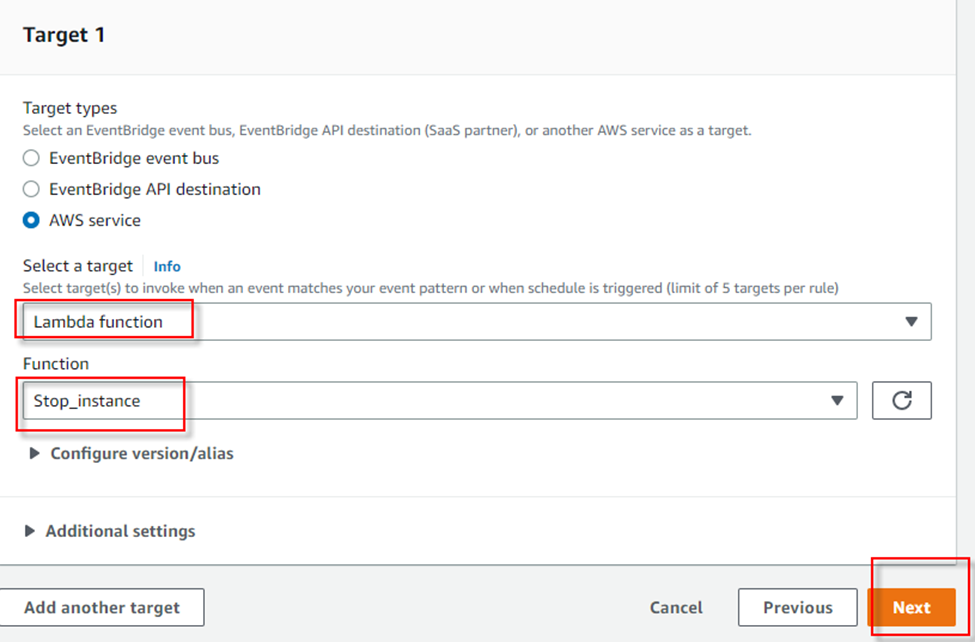The height and width of the screenshot is (642, 975).
Task: Click the refresh functions icon button
Action: tap(902, 401)
